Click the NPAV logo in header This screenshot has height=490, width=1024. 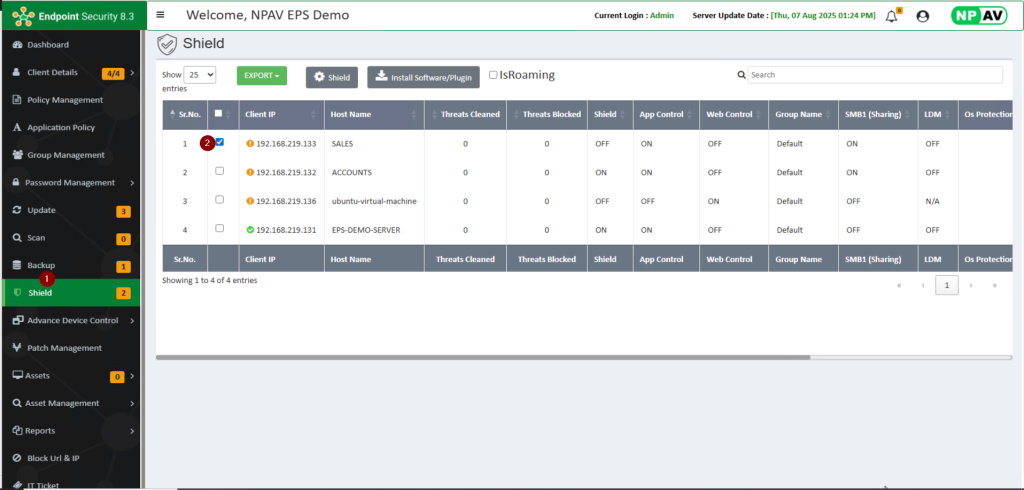point(980,16)
